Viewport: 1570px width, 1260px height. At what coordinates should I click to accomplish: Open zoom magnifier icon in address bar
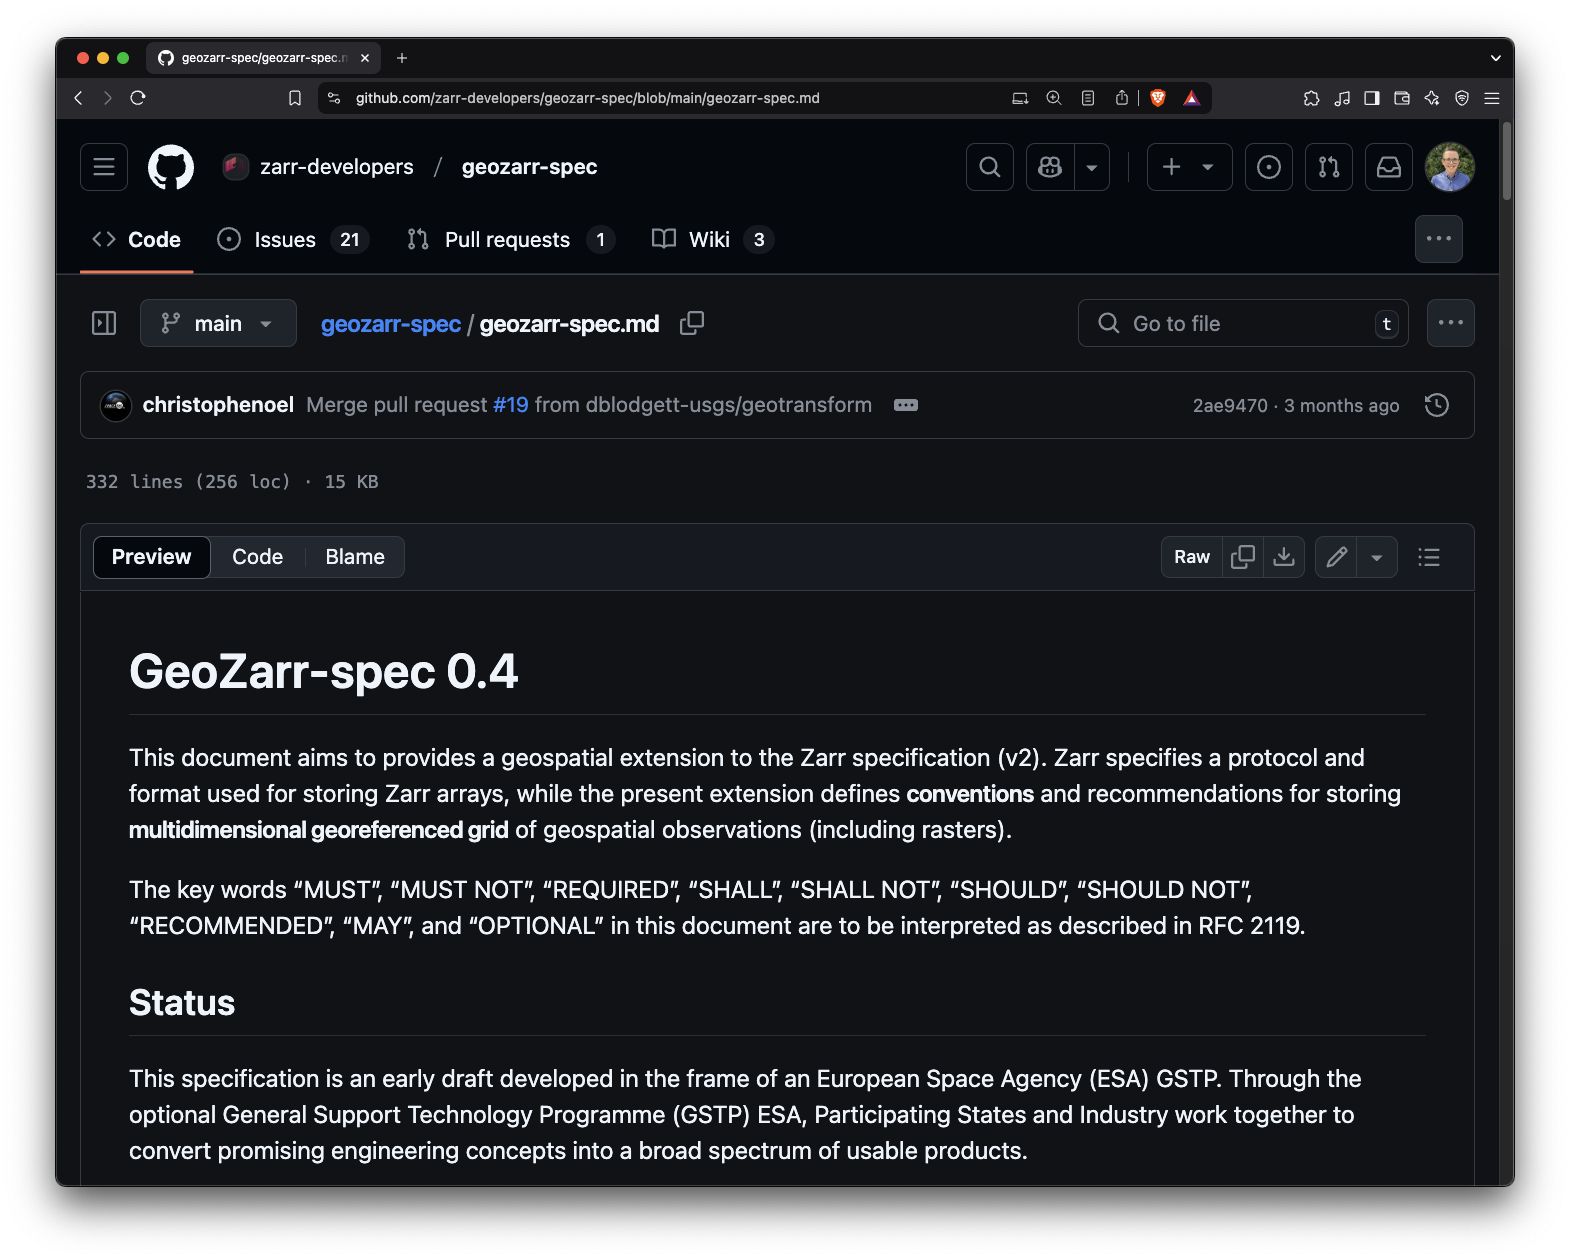pyautogui.click(x=1054, y=98)
